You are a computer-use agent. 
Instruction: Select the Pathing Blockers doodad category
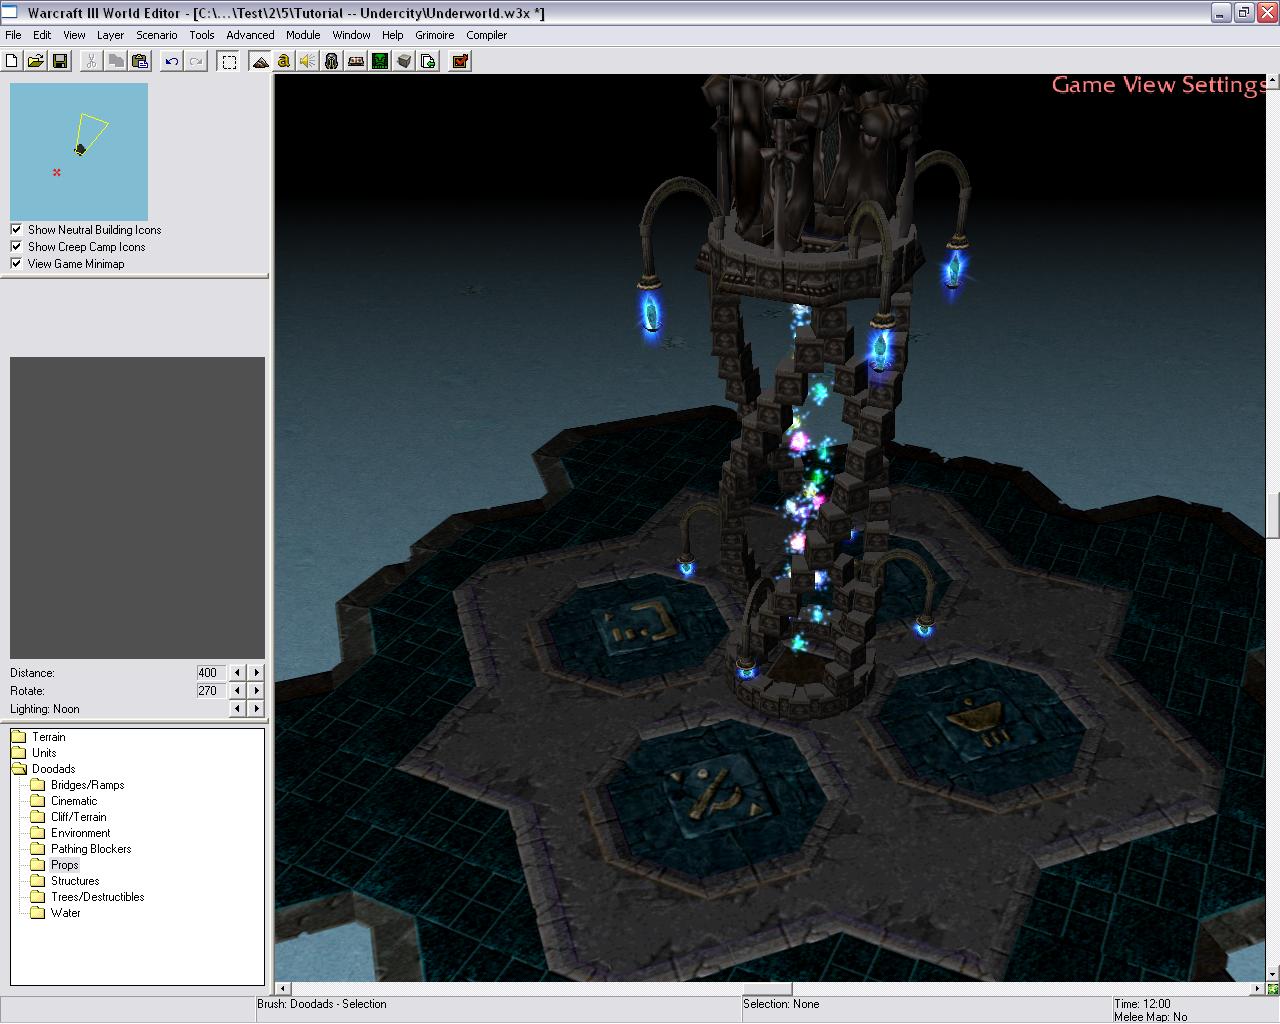click(91, 849)
